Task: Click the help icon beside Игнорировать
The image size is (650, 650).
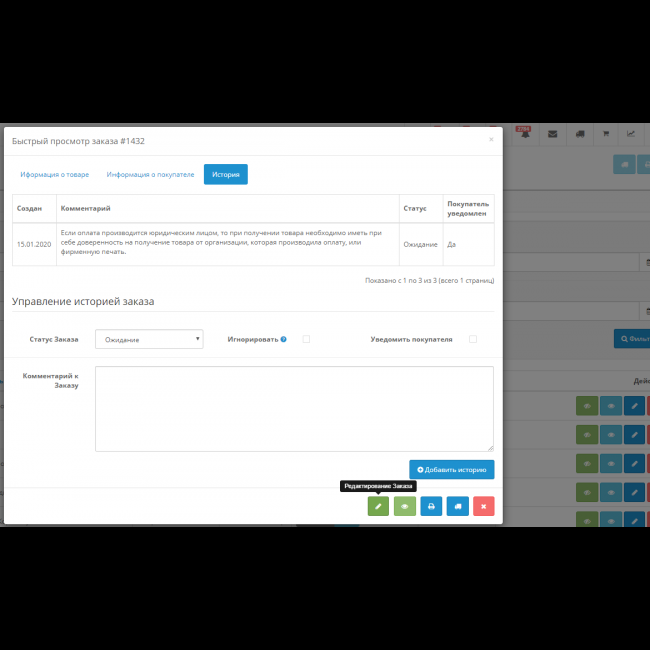Action: pos(284,339)
